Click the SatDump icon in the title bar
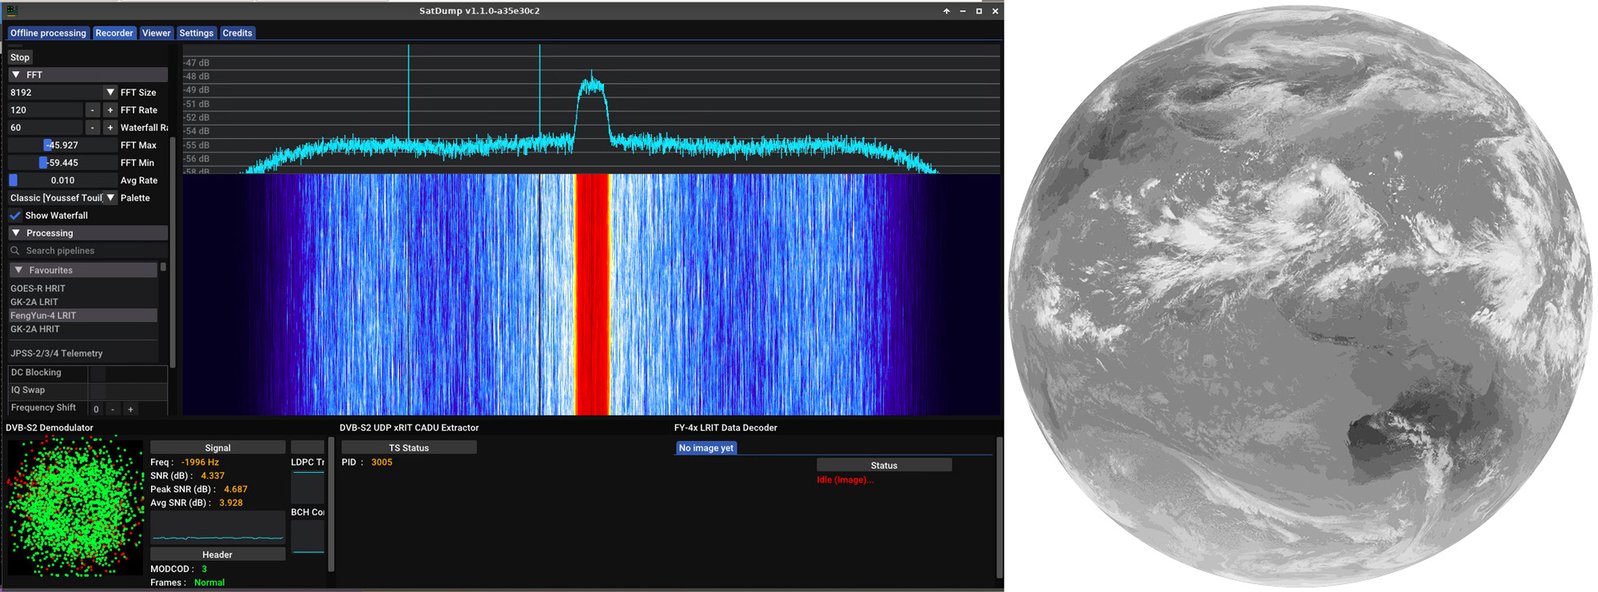Image resolution: width=1598 pixels, height=592 pixels. pyautogui.click(x=12, y=11)
